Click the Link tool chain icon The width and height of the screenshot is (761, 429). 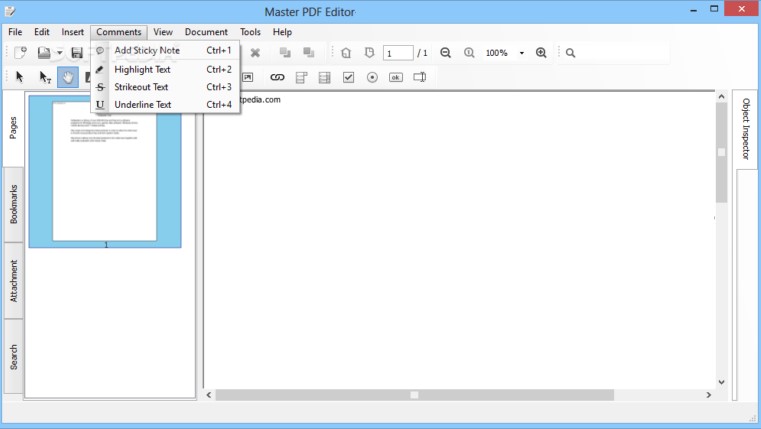[x=277, y=77]
